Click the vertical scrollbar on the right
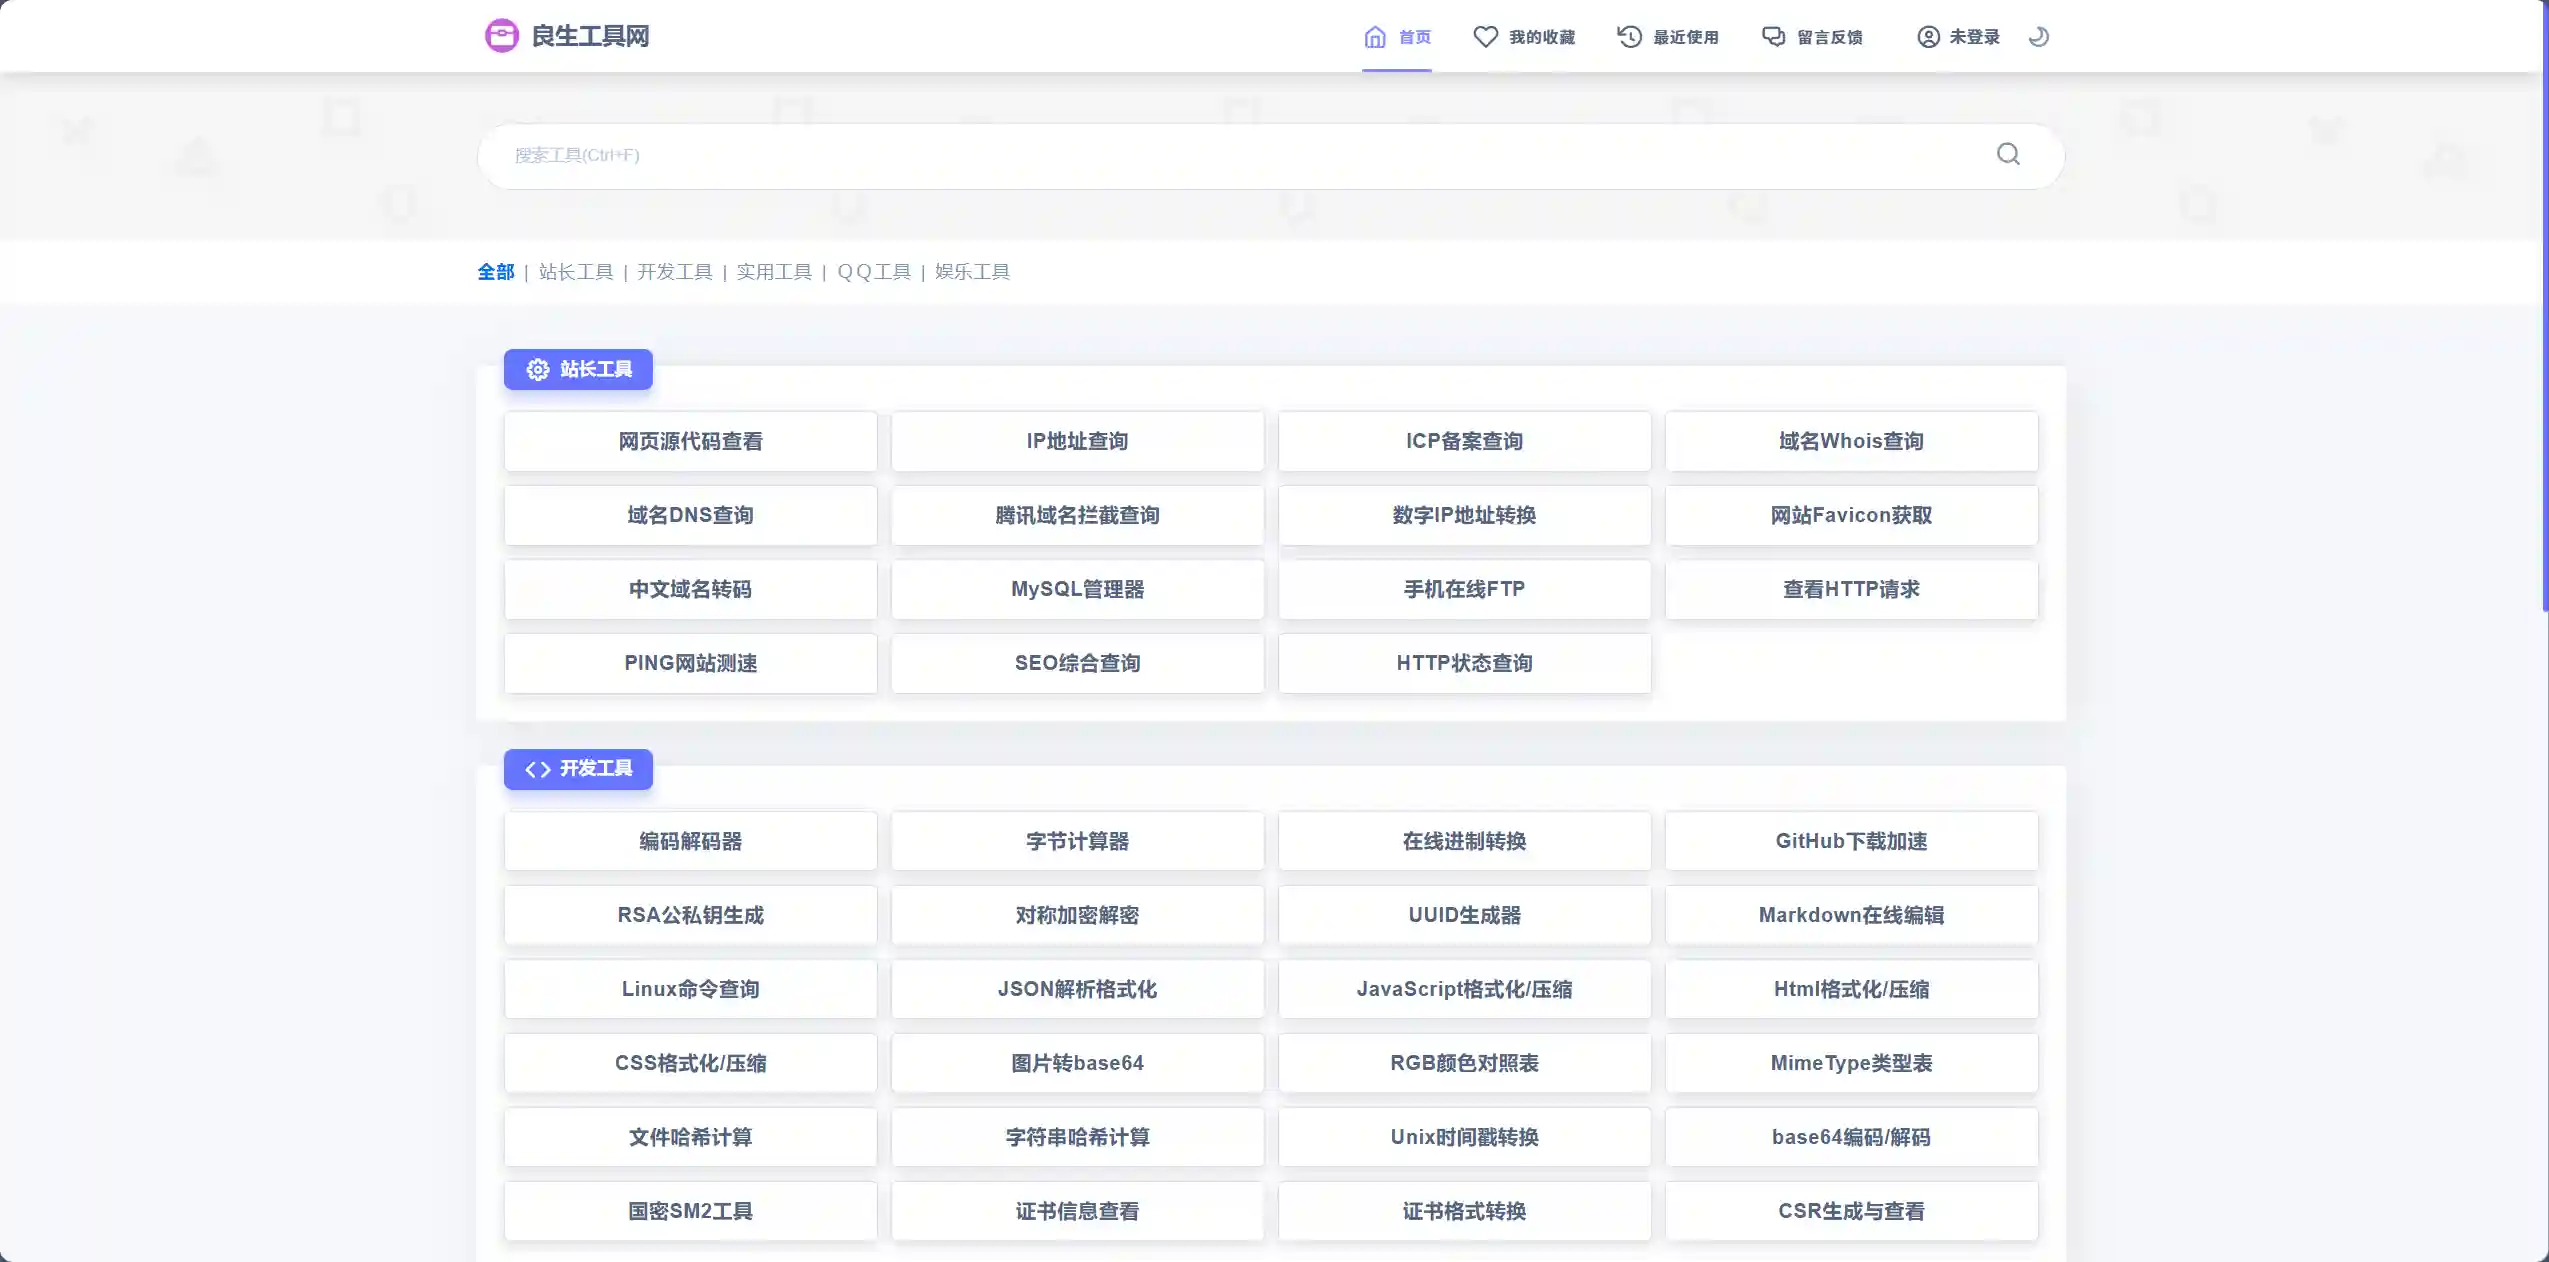Screen dimensions: 2549x1262 2543,300
